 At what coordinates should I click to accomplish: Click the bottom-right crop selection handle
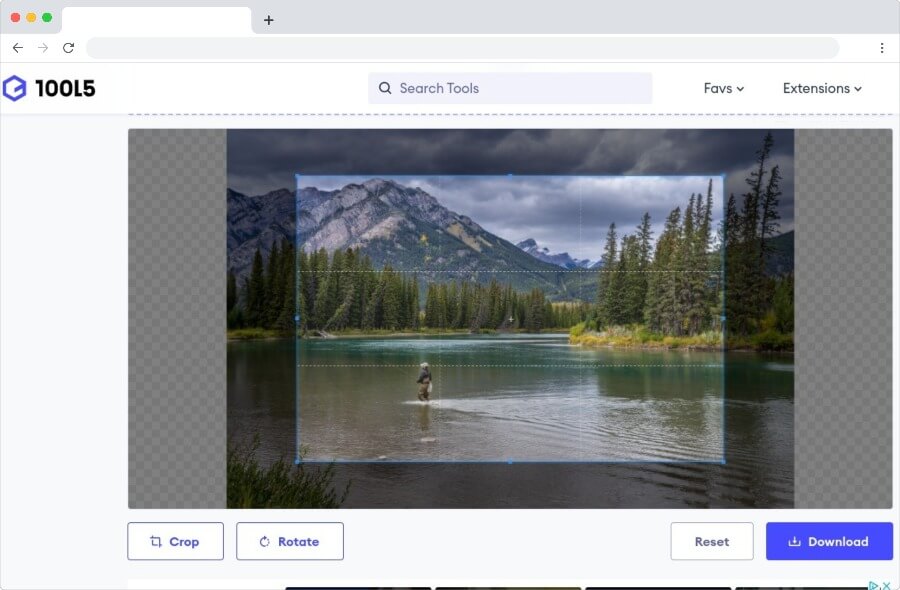coord(723,461)
